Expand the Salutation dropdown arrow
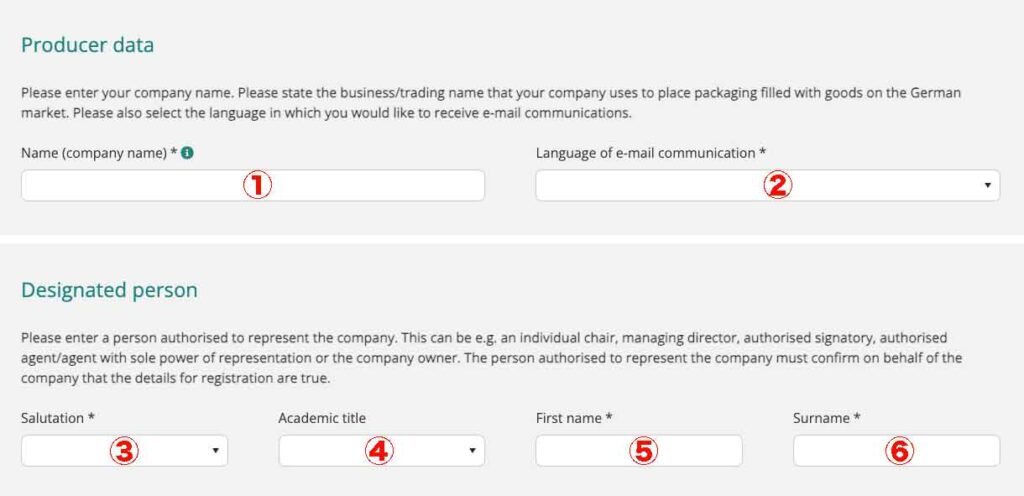Viewport: 1024px width, 496px height. point(215,451)
